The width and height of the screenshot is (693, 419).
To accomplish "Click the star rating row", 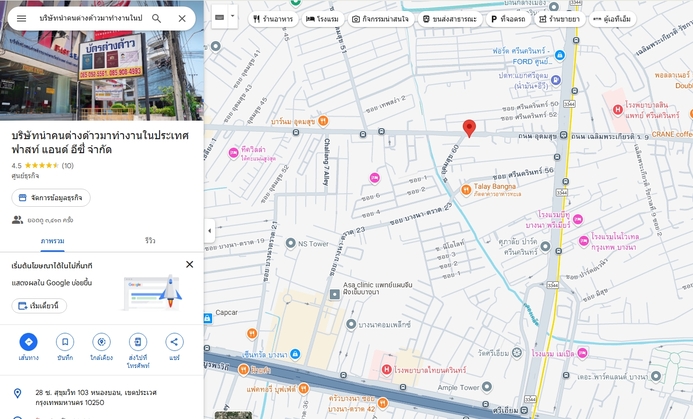I will 42,166.
